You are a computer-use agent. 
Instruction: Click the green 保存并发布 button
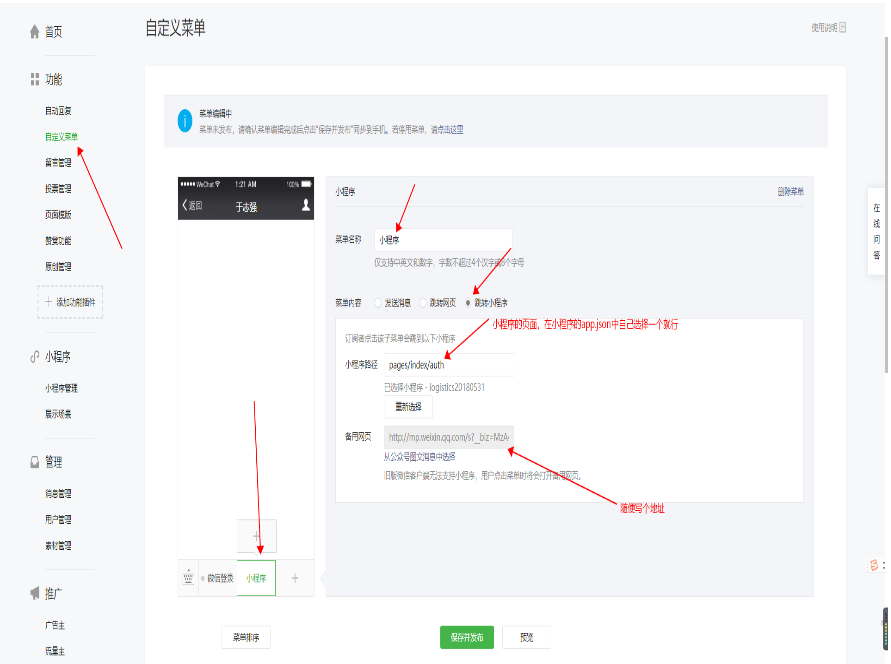[x=467, y=638]
